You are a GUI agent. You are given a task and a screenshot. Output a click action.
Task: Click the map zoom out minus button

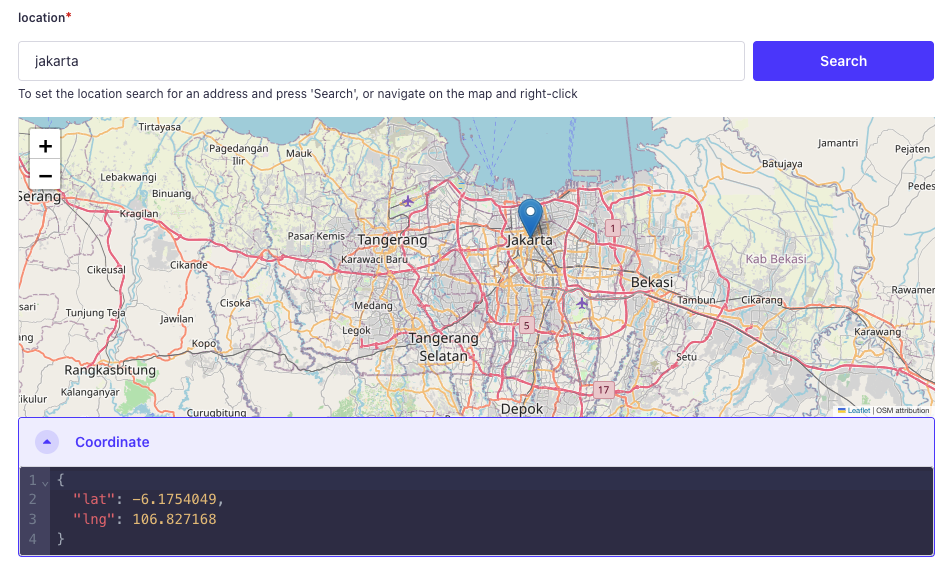[45, 176]
